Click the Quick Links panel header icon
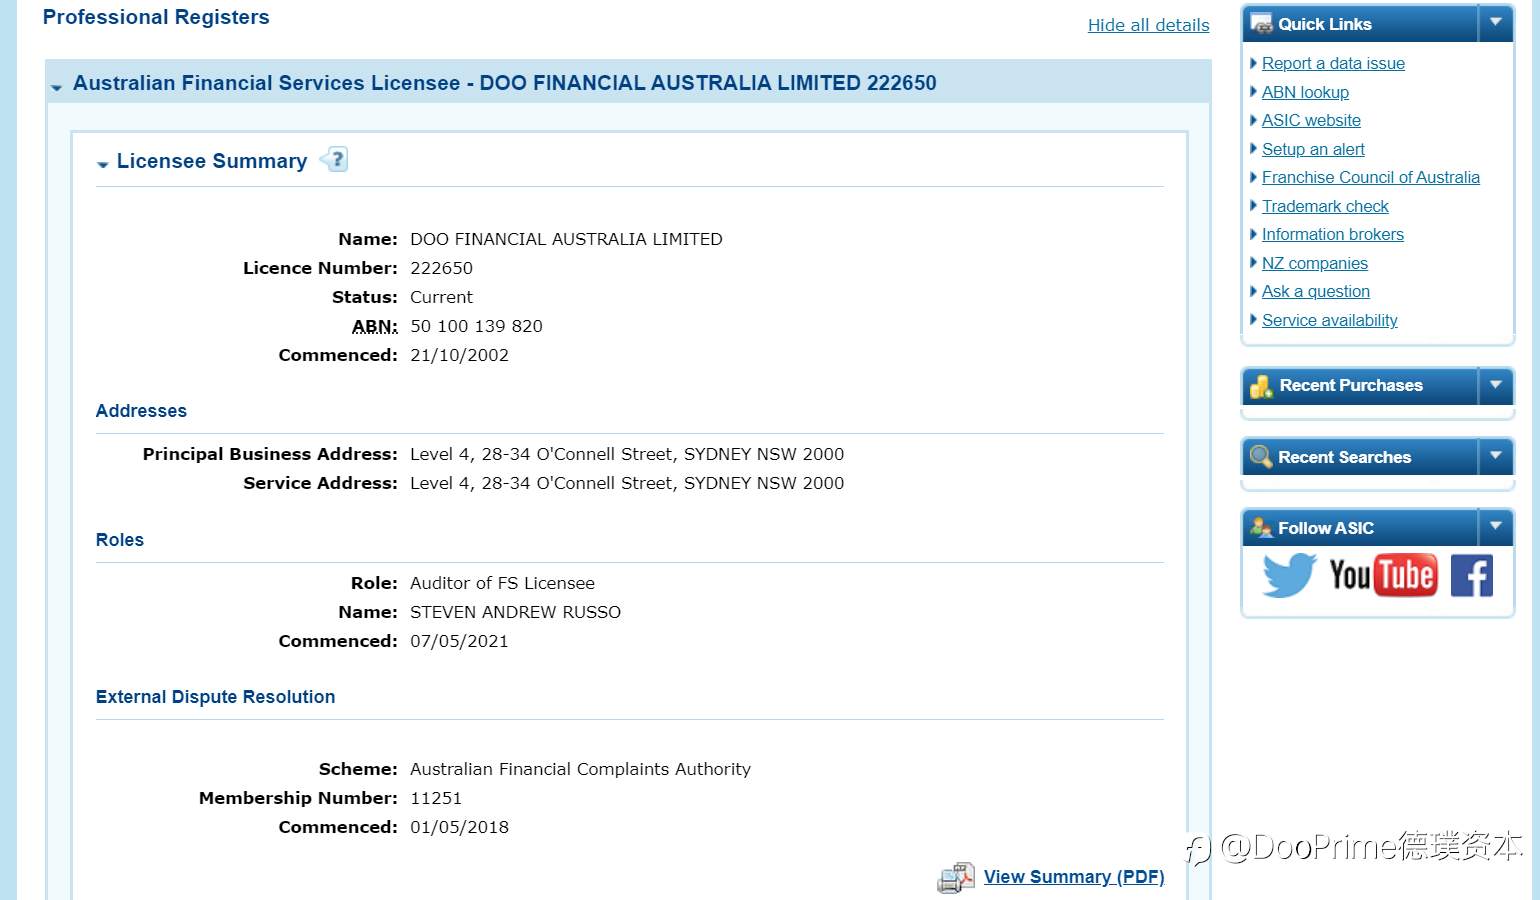1540x900 pixels. [x=1262, y=24]
